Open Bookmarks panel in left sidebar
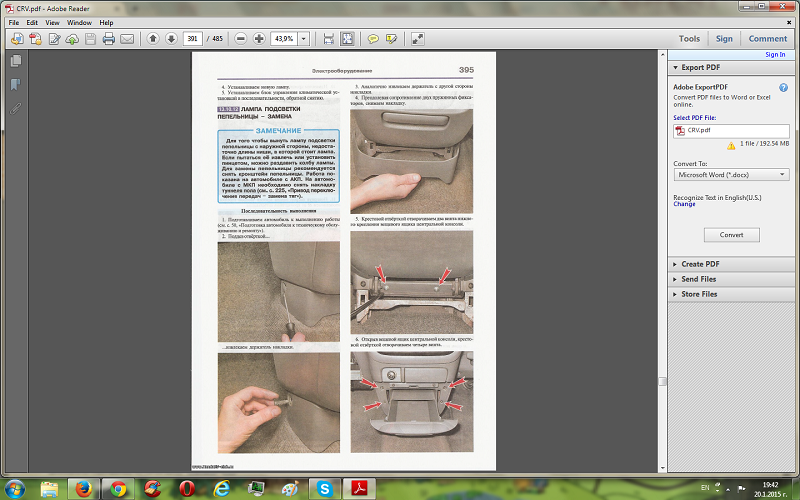Screen dimensions: 800x500 (x=16, y=84)
